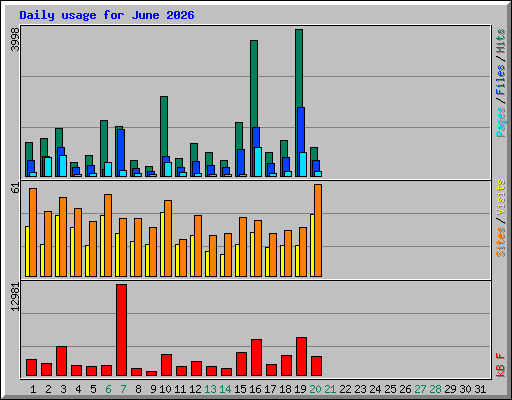Select the yellow 'Visits' legend label
The image size is (512, 400).
tap(501, 198)
